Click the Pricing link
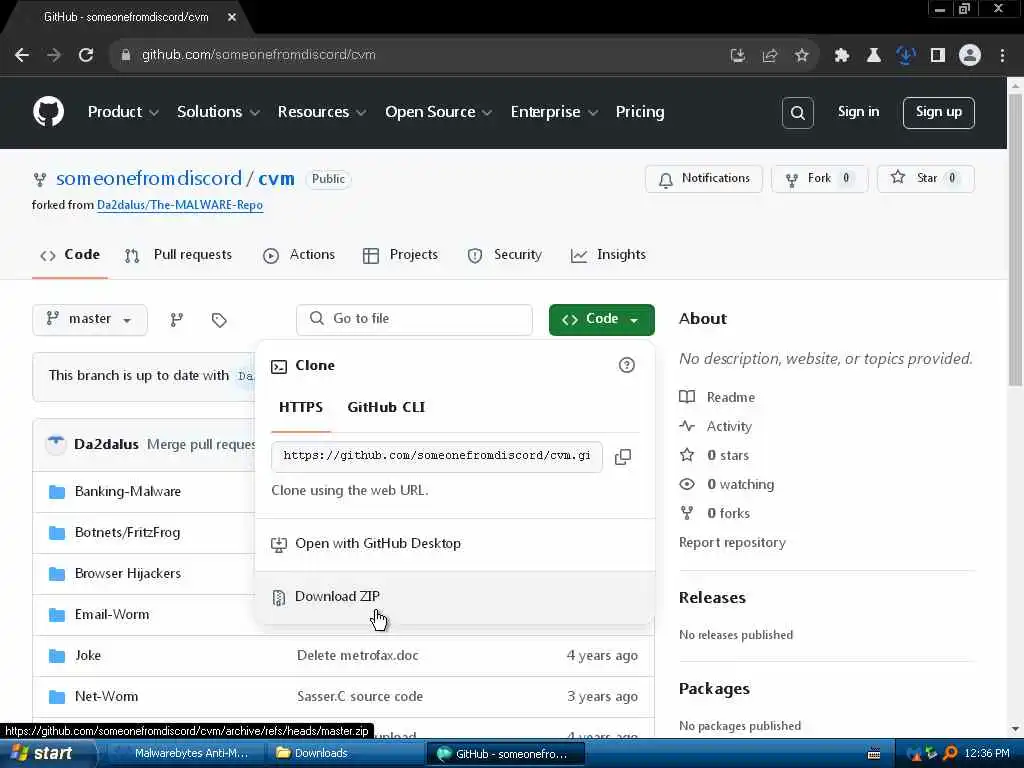 640,112
